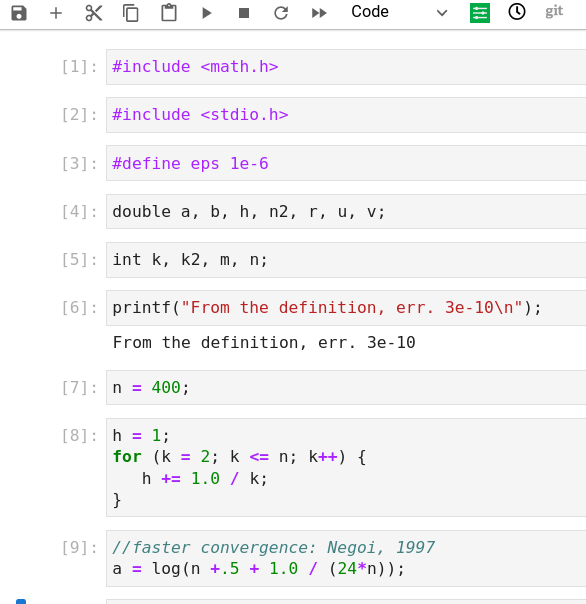Save the notebook with the floppy disk icon
Image resolution: width=586 pixels, height=604 pixels.
[x=19, y=13]
